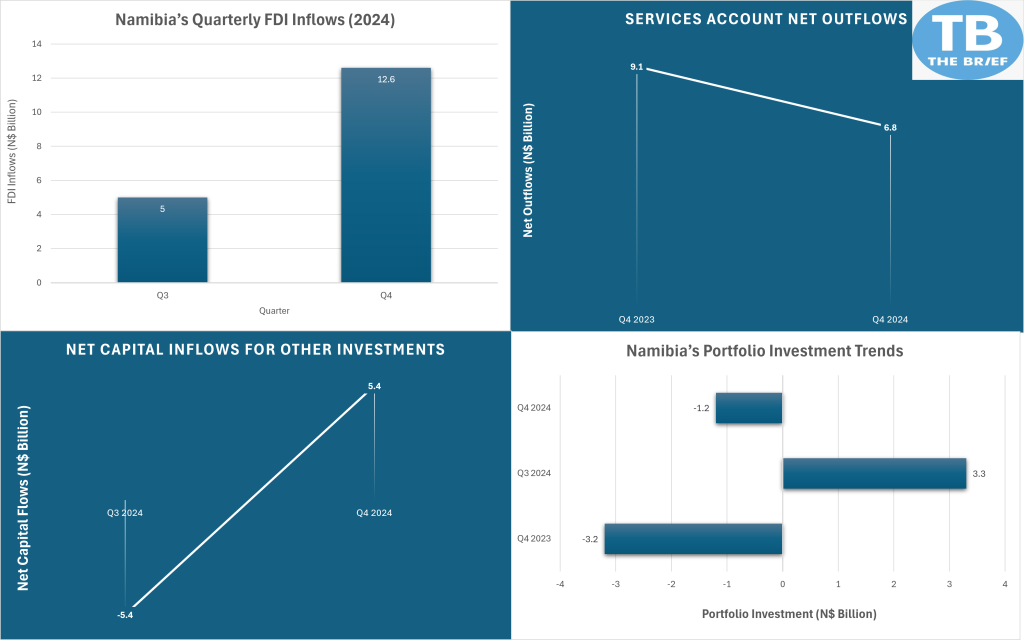Viewport: 1024px width, 640px height.
Task: Click the 'FDI Inflows (N$ Billion)' axis title
Action: pyautogui.click(x=12, y=152)
